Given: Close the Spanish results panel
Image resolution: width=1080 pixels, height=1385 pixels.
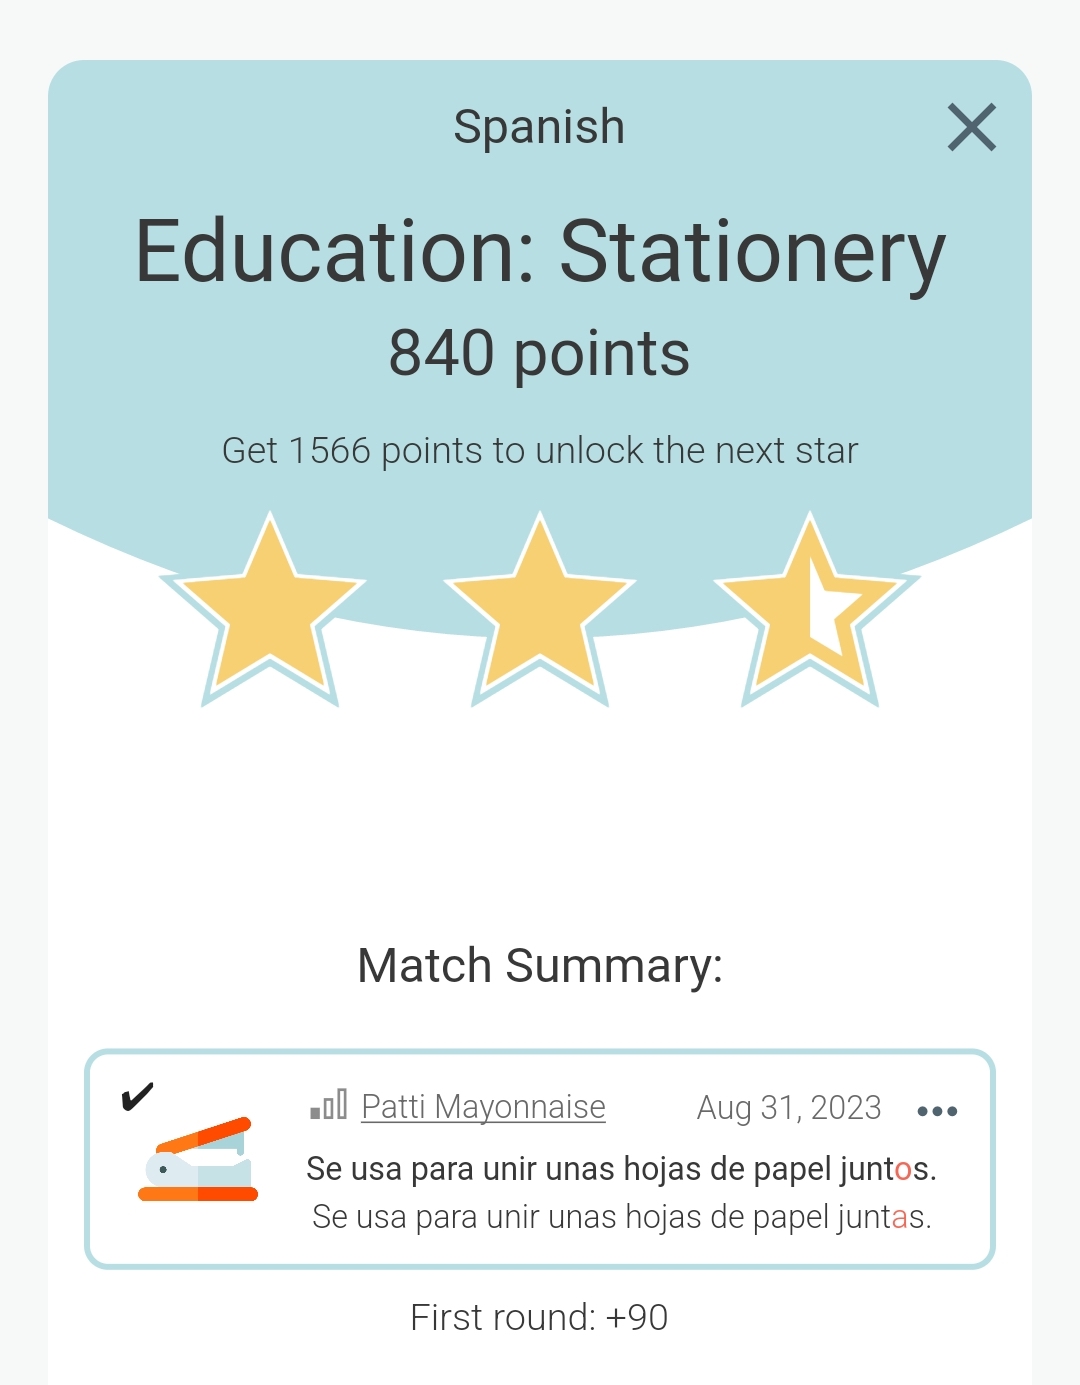Looking at the screenshot, I should click(x=972, y=127).
